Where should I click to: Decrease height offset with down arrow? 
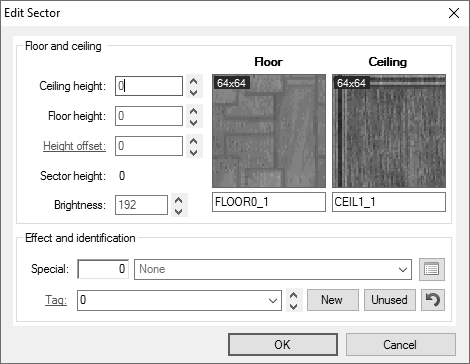tap(194, 152)
